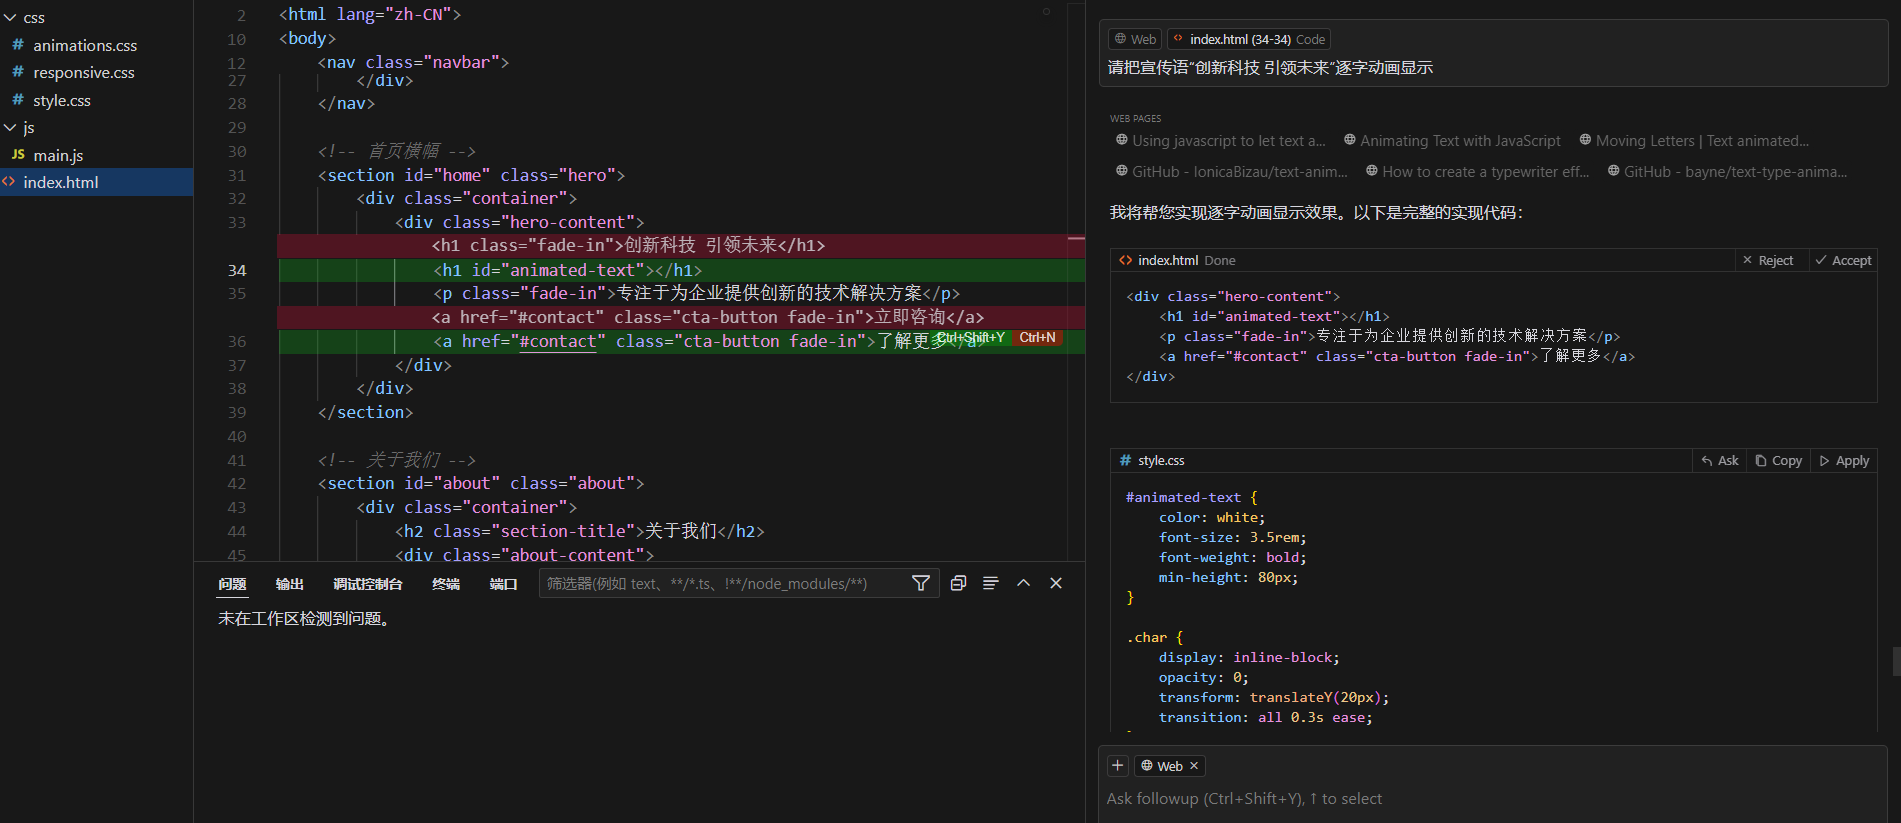Open 'Animating Text with JavaScript' web page
Screen dimensions: 1901x823
(x=1451, y=141)
